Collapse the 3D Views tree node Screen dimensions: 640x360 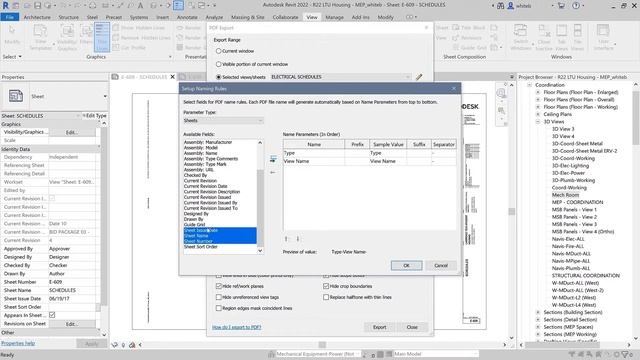[538, 122]
